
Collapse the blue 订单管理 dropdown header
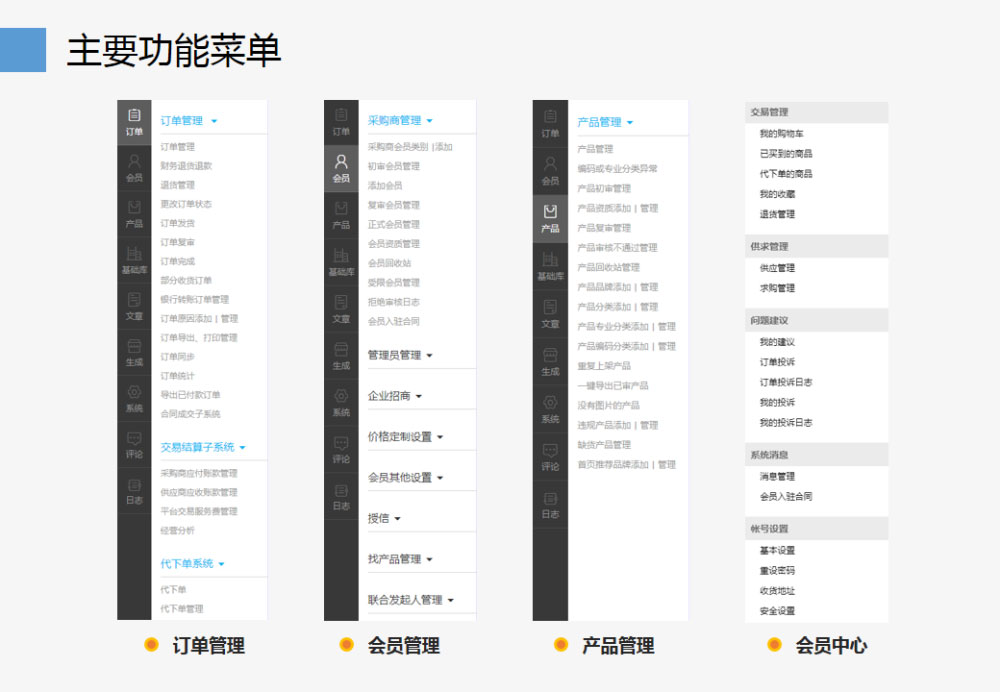click(x=189, y=121)
